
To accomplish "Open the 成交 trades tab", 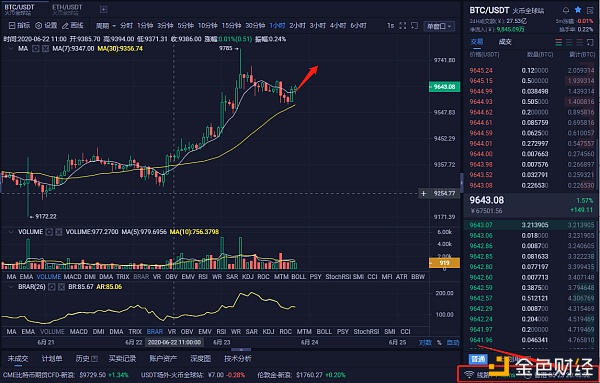I will point(505,42).
